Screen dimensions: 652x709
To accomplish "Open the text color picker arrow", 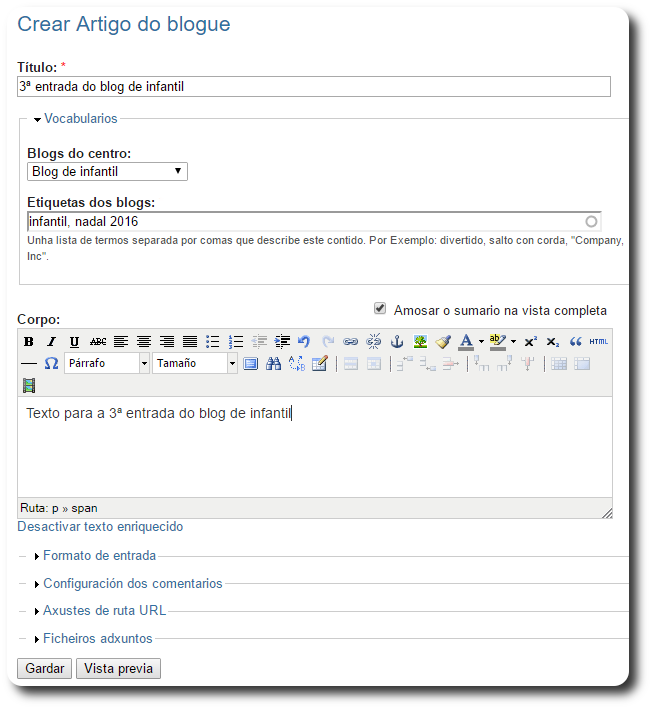I will click(x=481, y=341).
